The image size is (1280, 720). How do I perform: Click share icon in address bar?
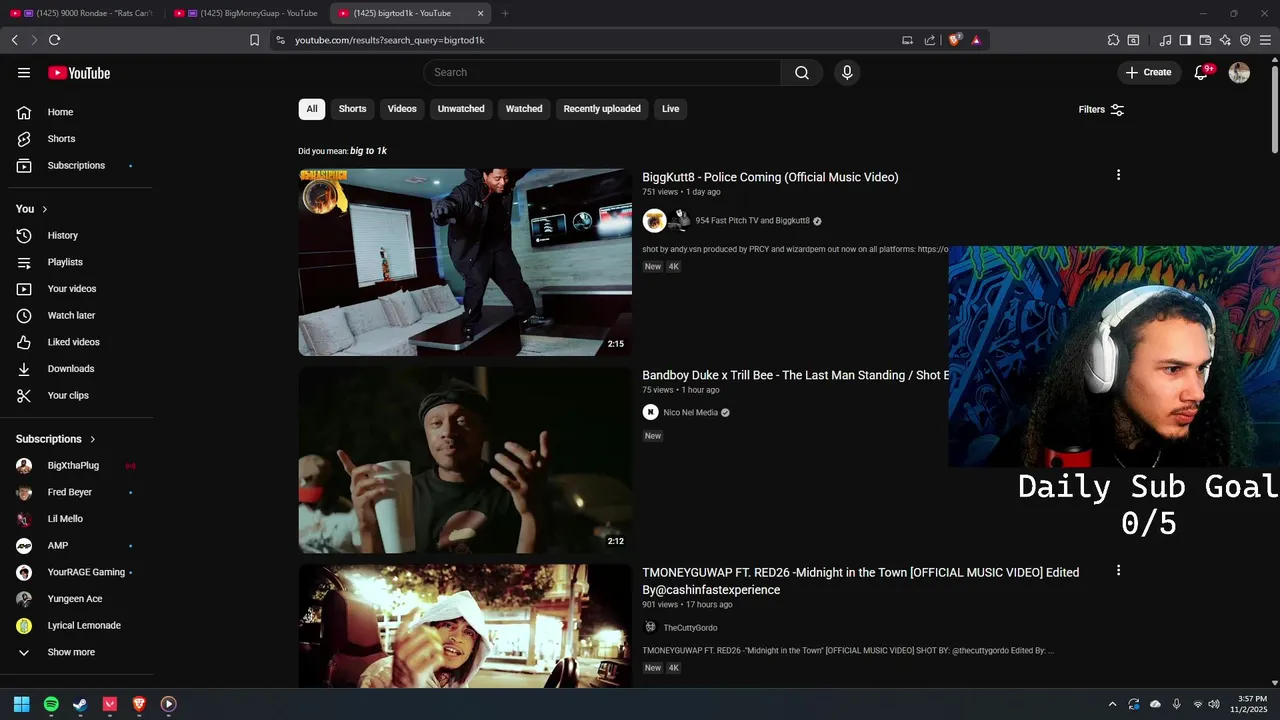tap(930, 40)
